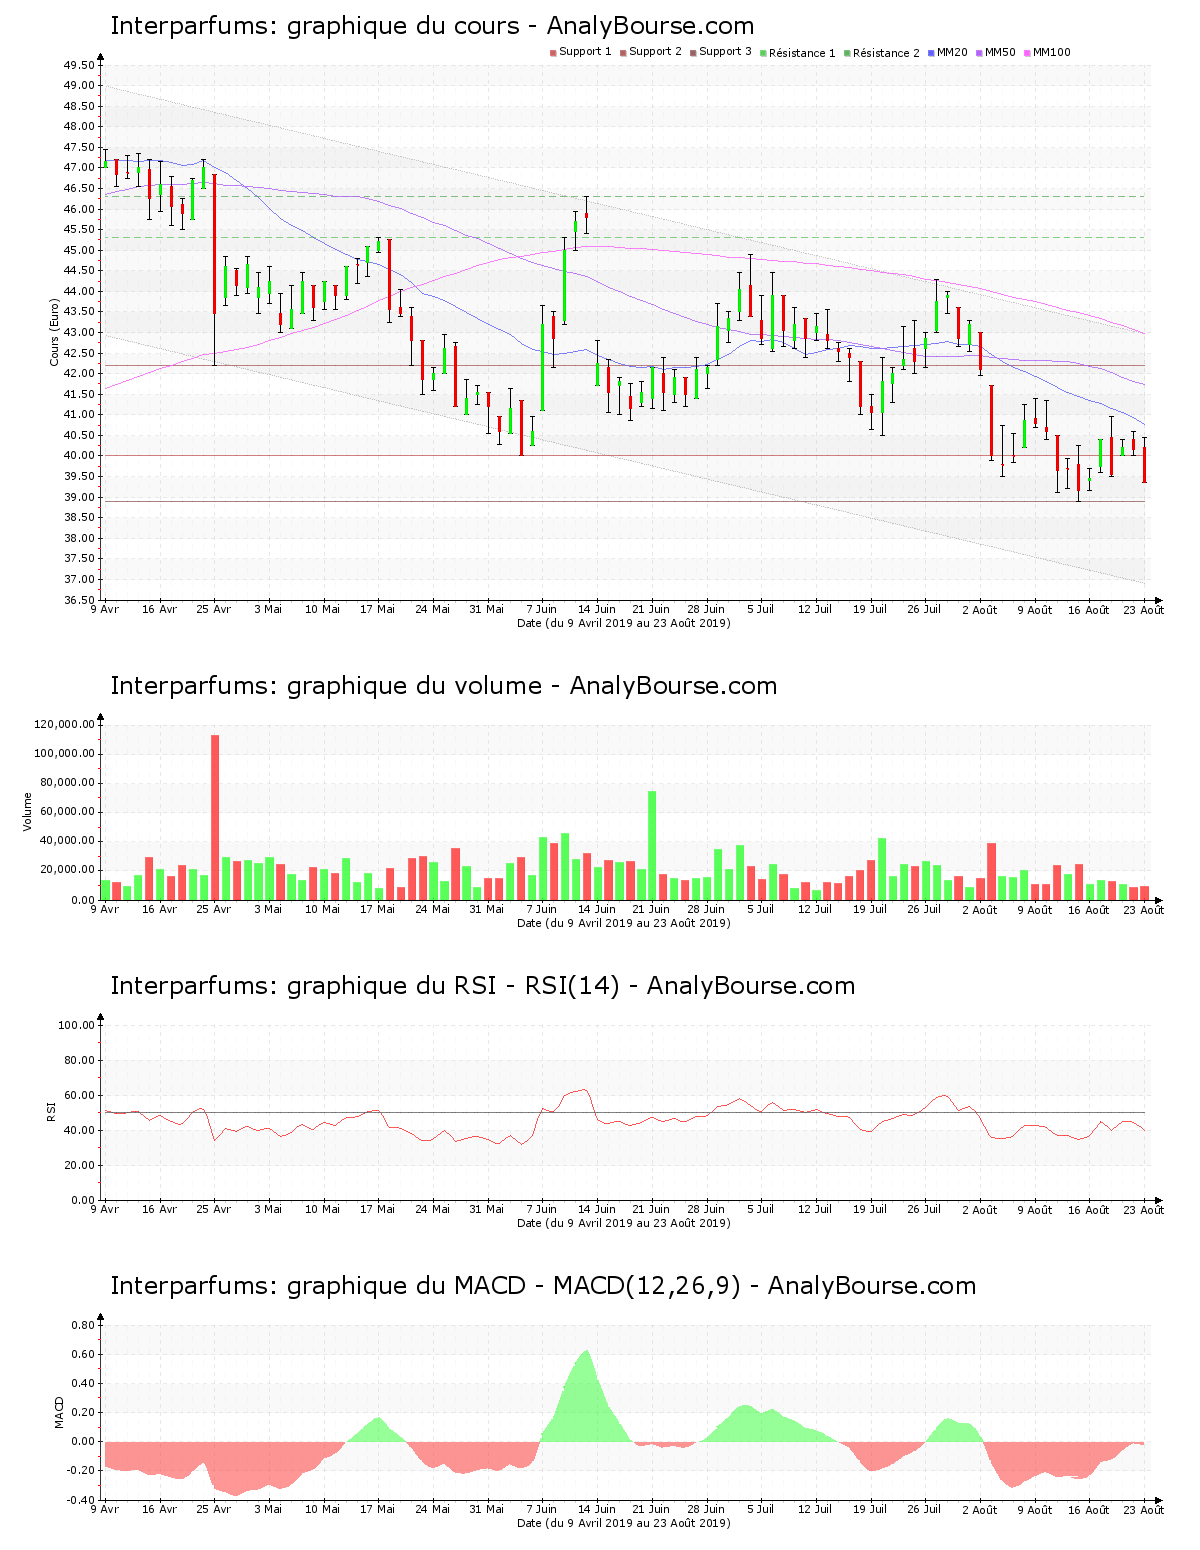Click the tall green volume bar at 21 Juin
This screenshot has width=1200, height=1550.
[652, 845]
